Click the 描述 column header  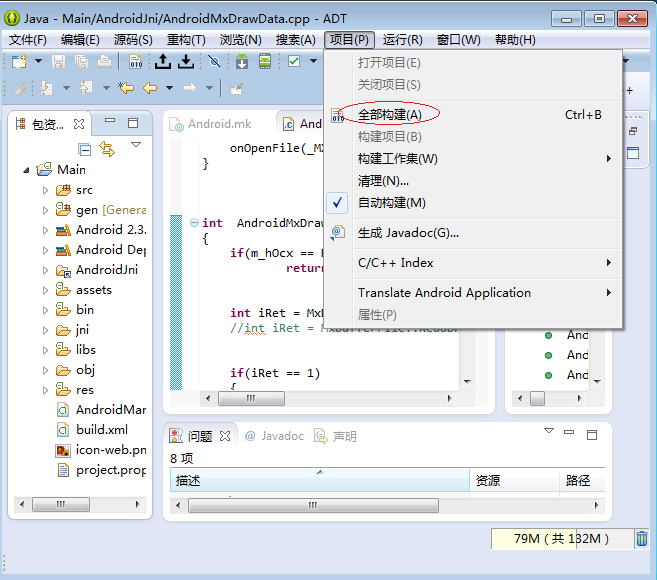[x=188, y=480]
